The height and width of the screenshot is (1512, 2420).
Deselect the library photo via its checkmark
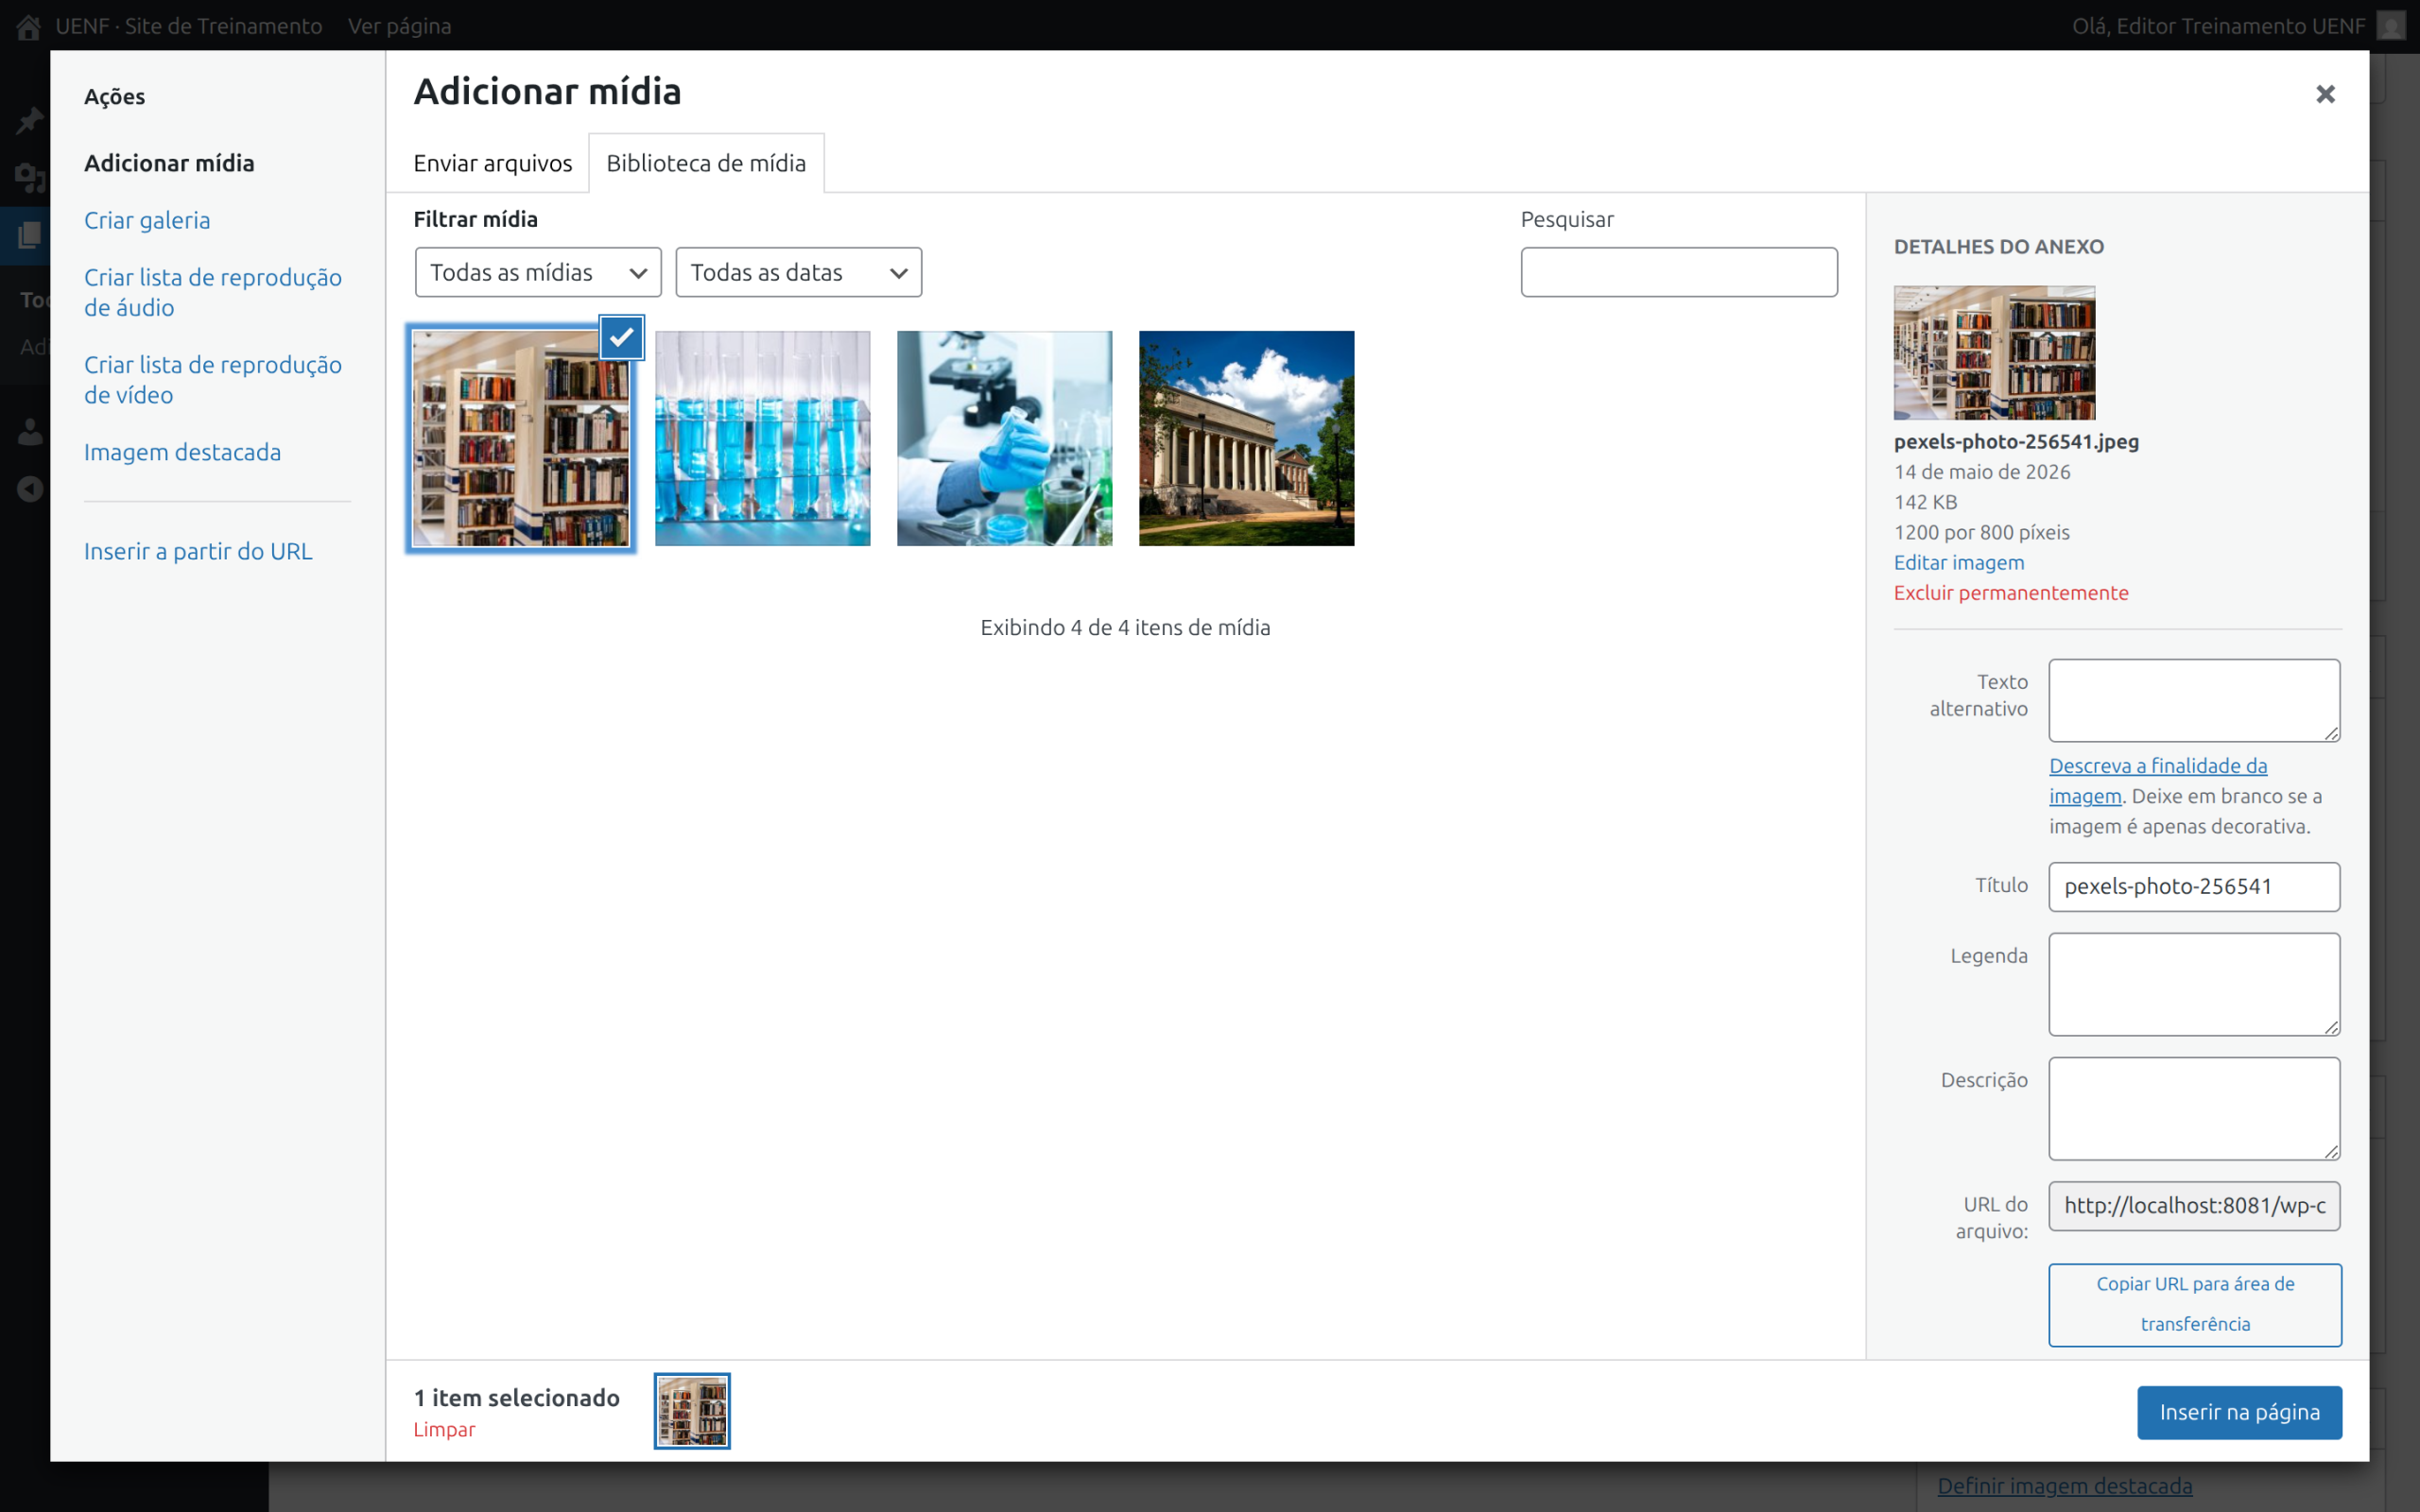pos(621,337)
